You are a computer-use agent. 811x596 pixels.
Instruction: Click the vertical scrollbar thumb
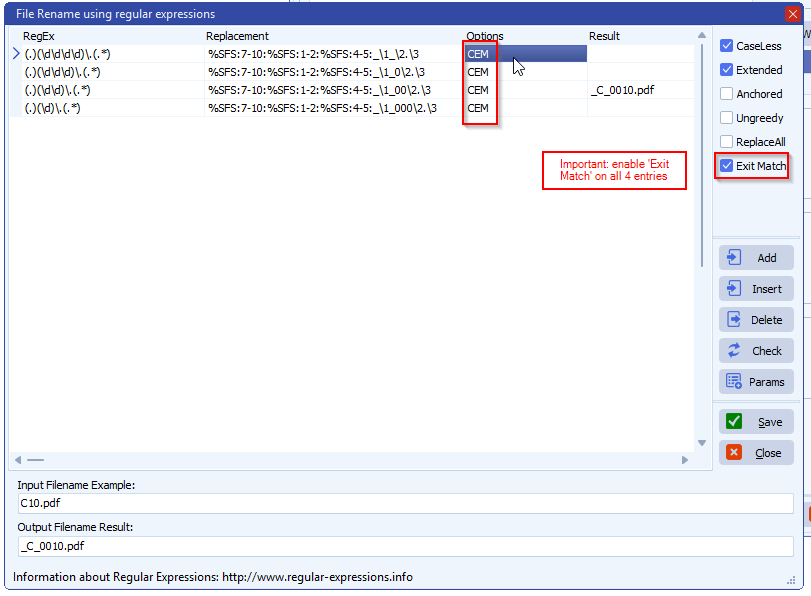[702, 155]
